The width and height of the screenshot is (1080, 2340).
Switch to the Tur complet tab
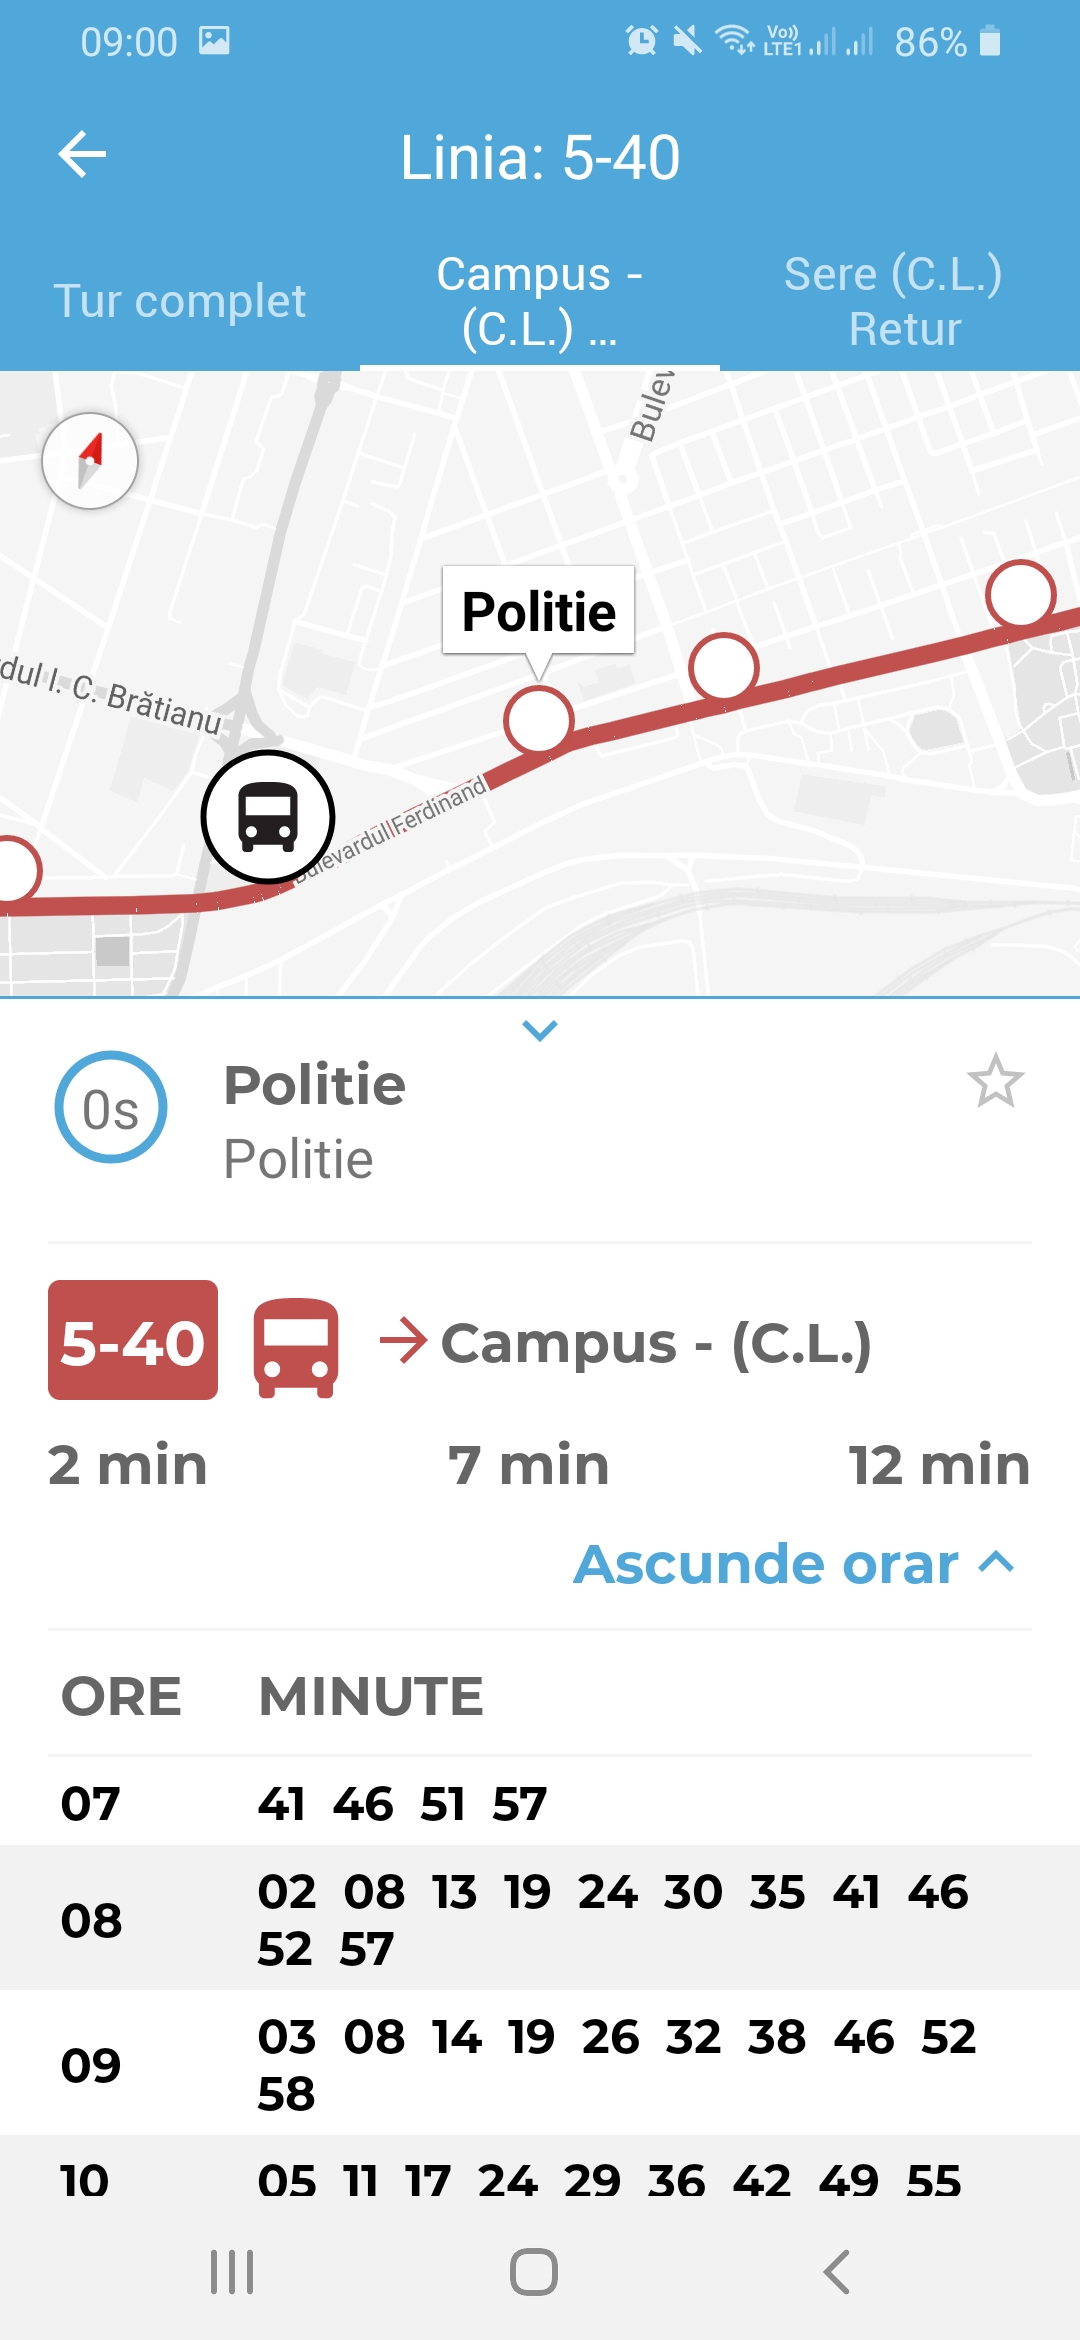pyautogui.click(x=180, y=301)
